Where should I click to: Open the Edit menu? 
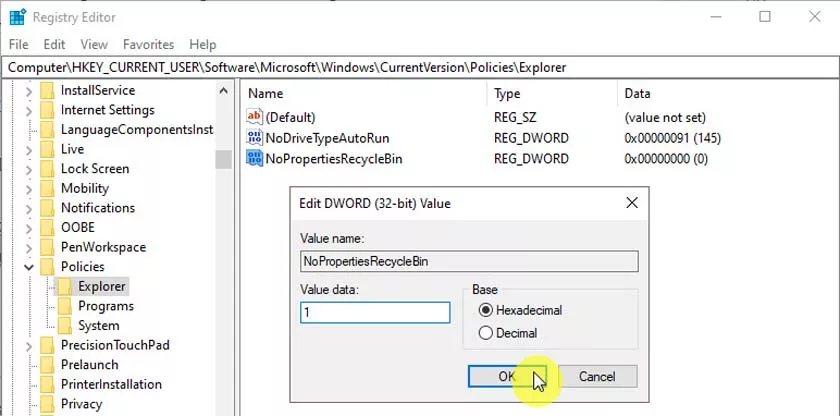coord(54,44)
